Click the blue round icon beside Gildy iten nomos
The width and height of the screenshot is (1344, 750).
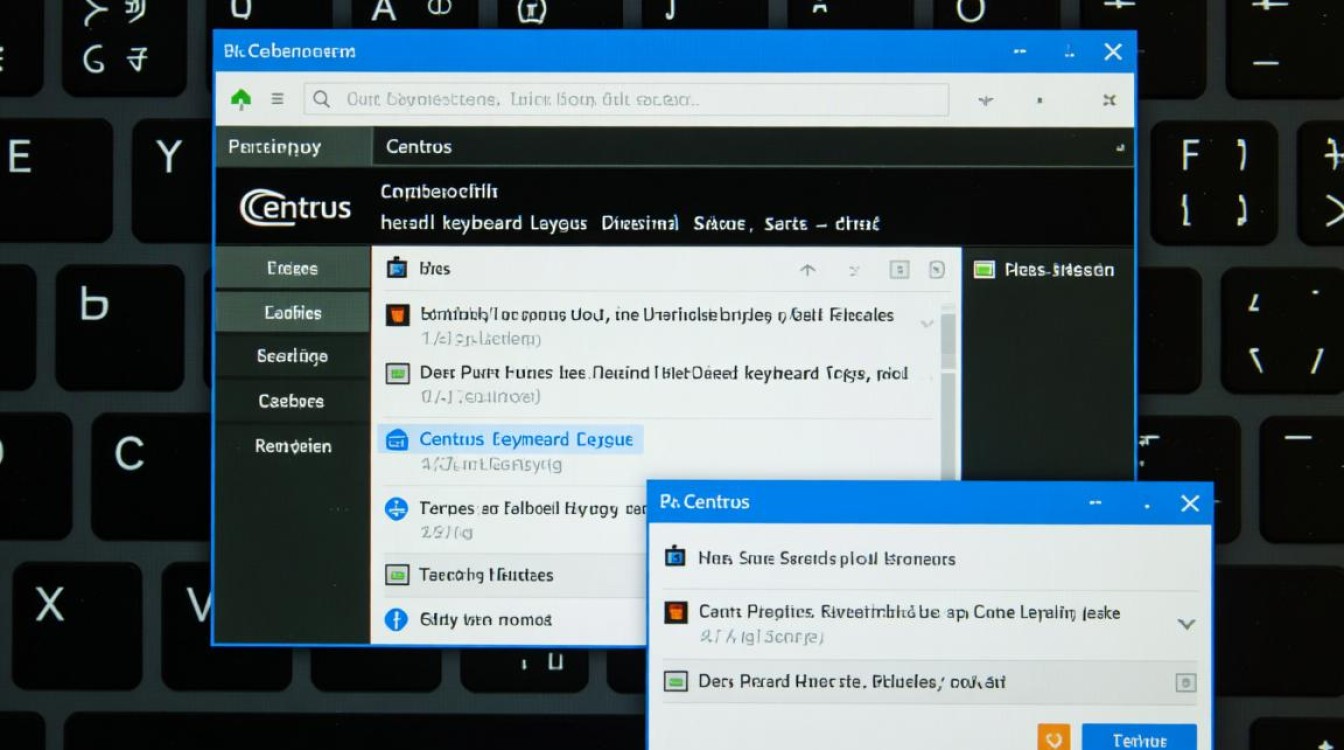397,620
